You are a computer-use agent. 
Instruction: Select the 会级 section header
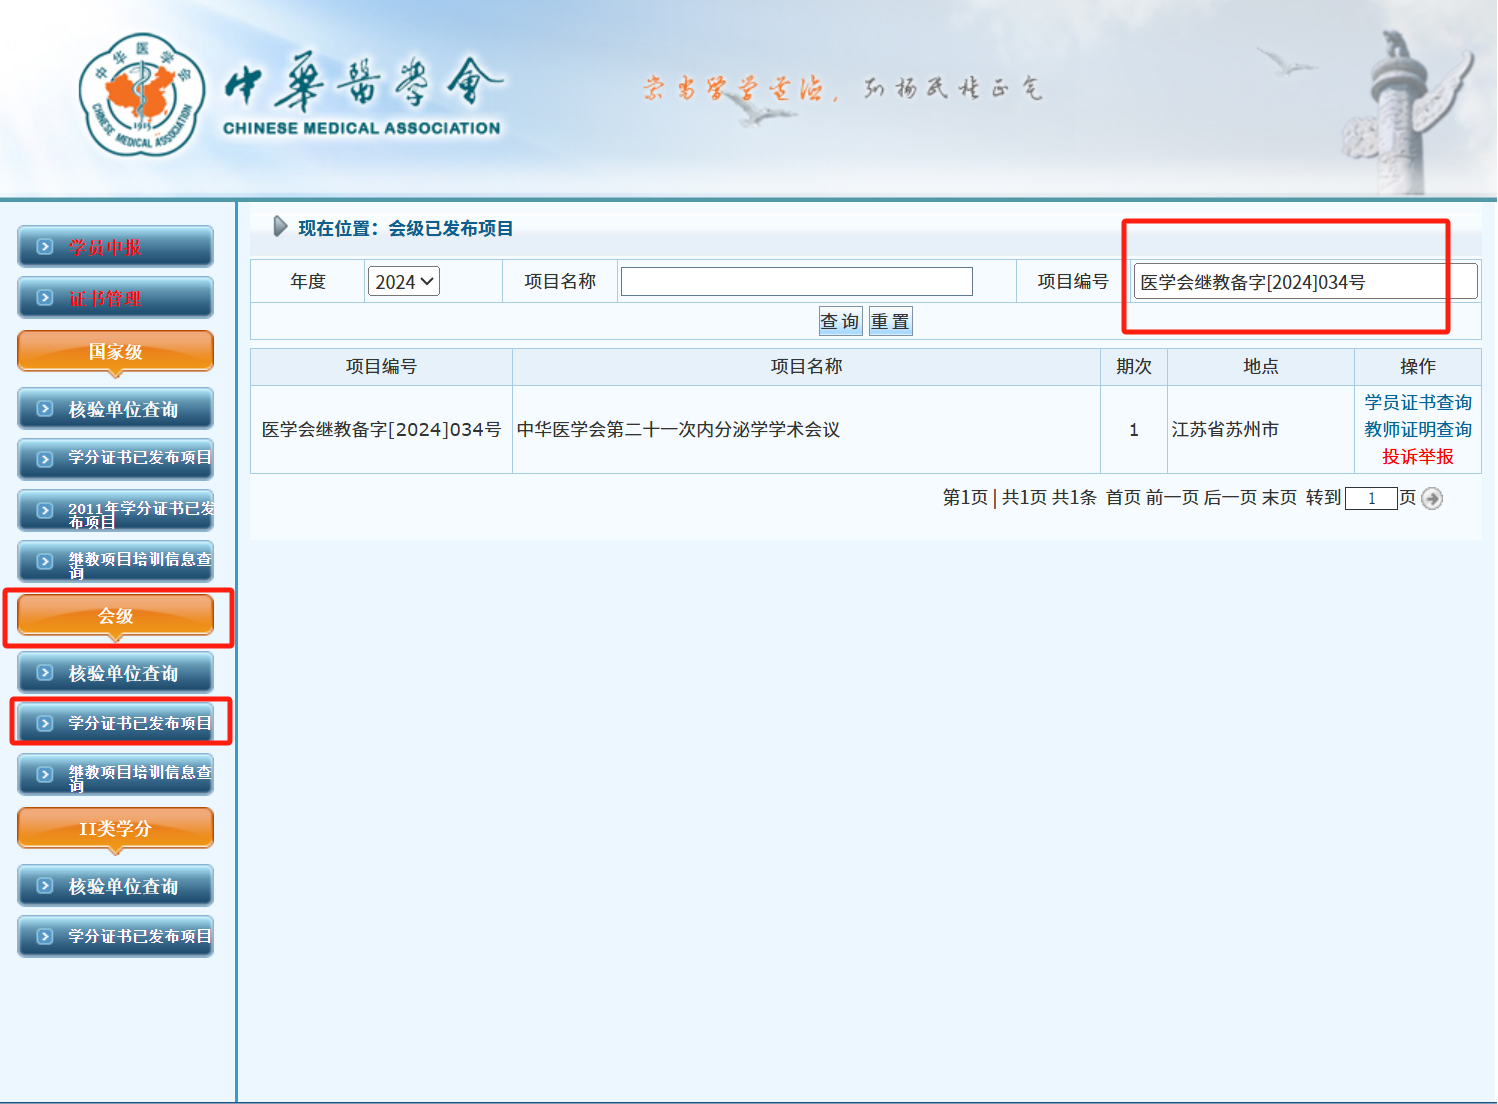click(x=115, y=616)
